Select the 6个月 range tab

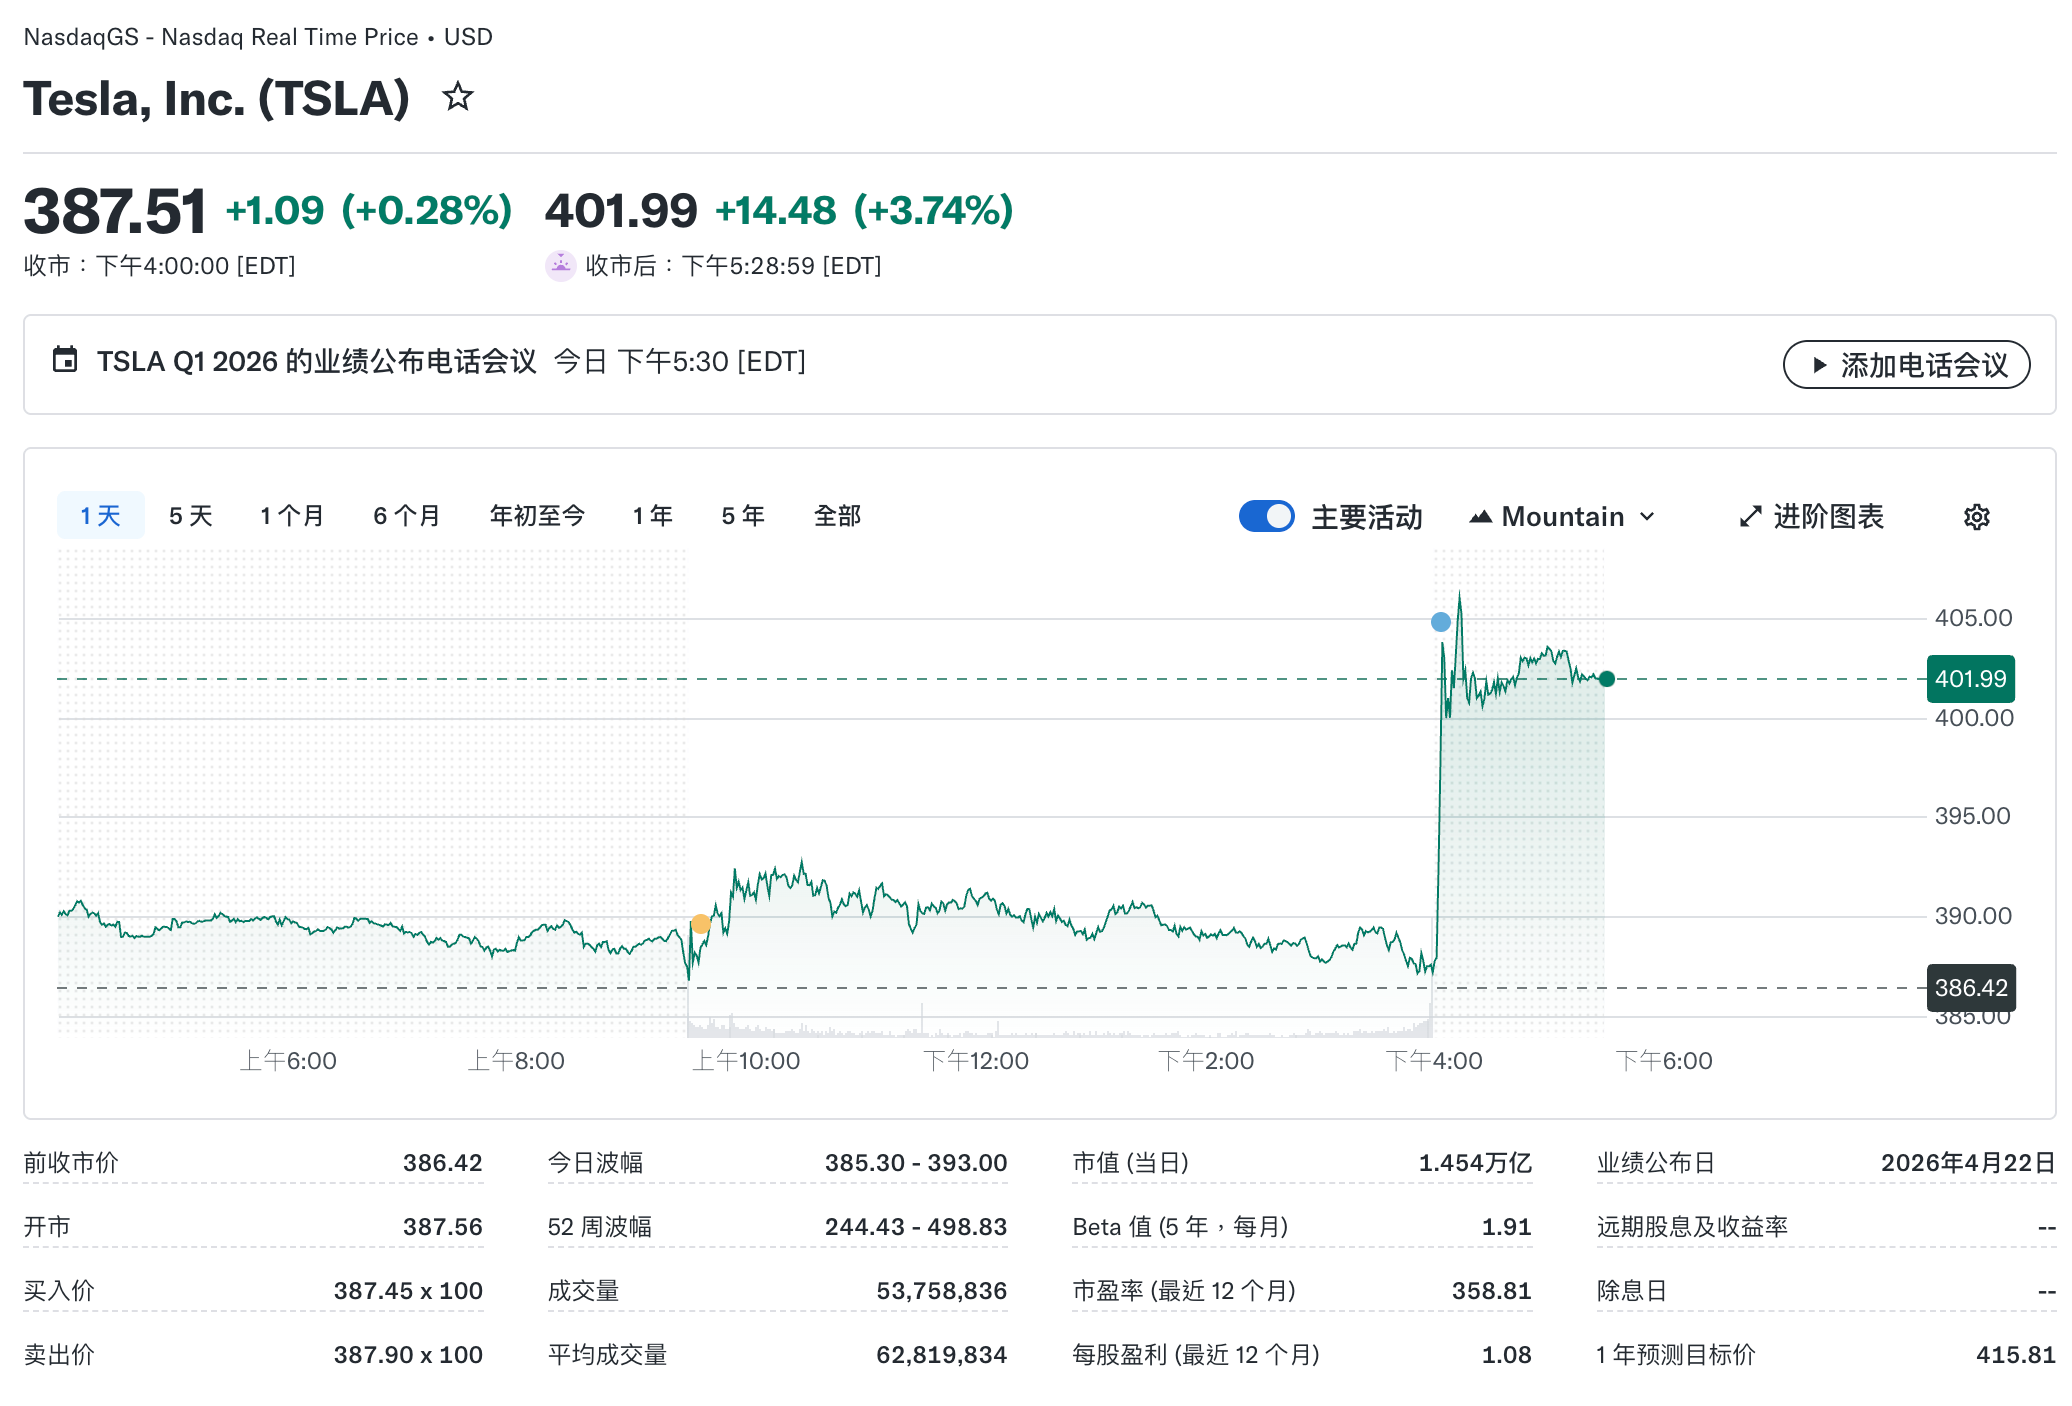406,515
